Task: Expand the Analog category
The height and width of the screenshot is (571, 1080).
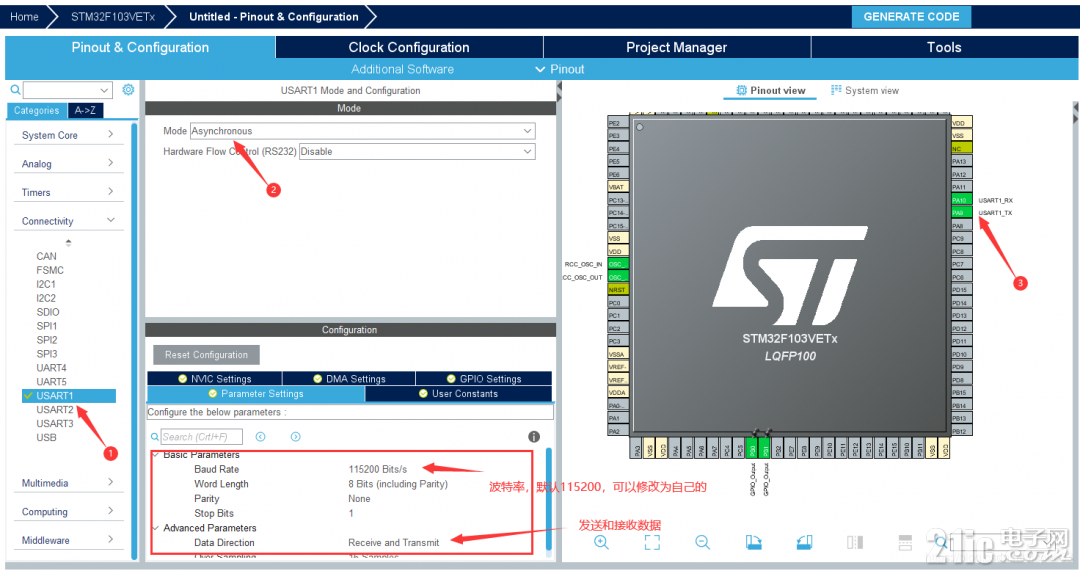Action: pos(68,163)
